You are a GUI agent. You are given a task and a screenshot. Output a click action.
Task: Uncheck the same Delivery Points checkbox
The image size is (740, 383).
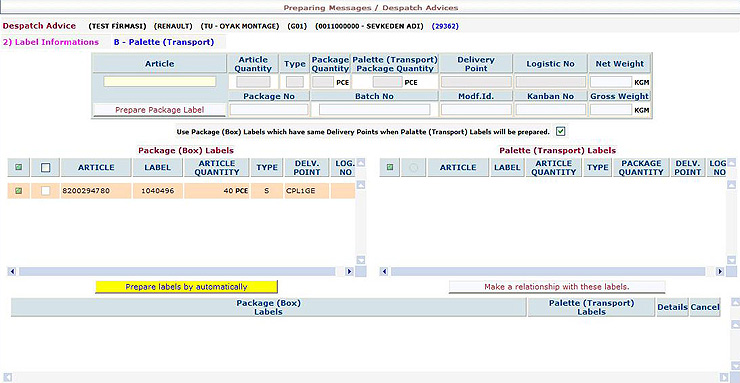pyautogui.click(x=561, y=131)
